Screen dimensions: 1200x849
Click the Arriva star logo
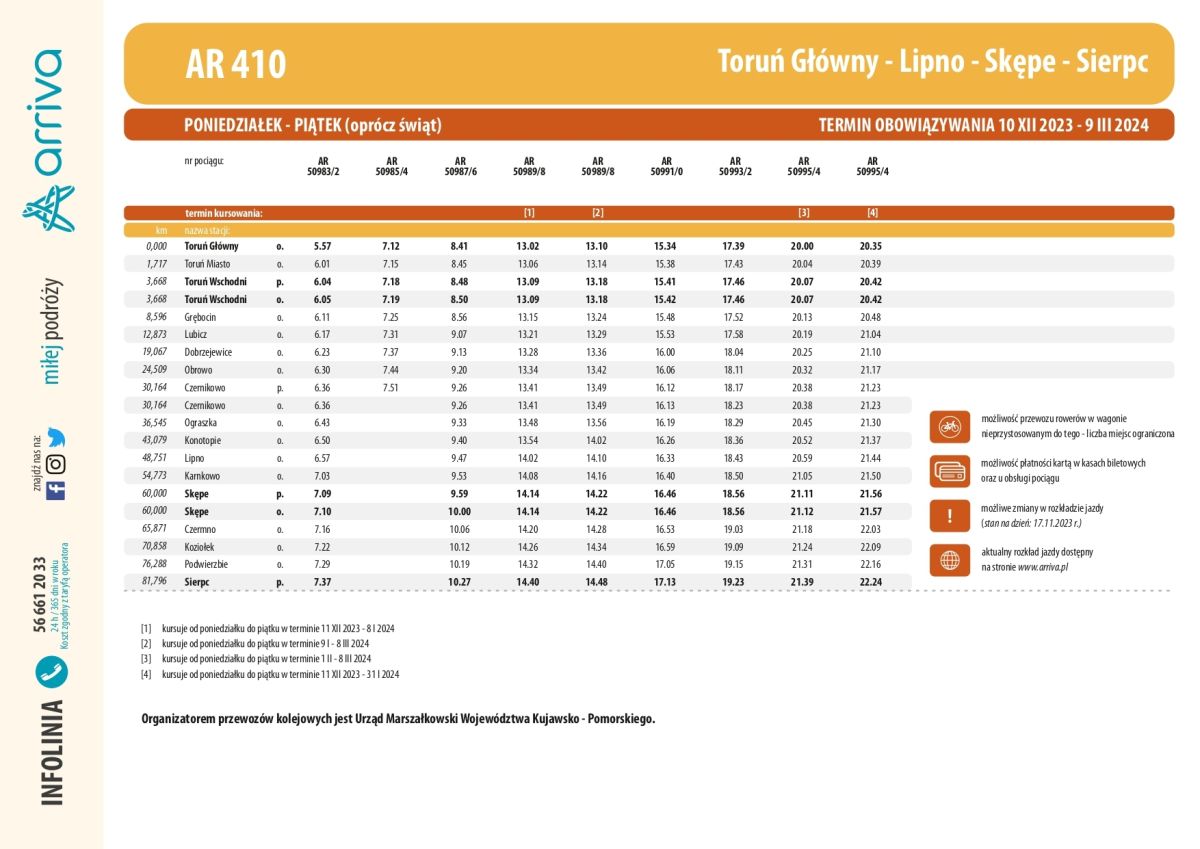(x=51, y=211)
